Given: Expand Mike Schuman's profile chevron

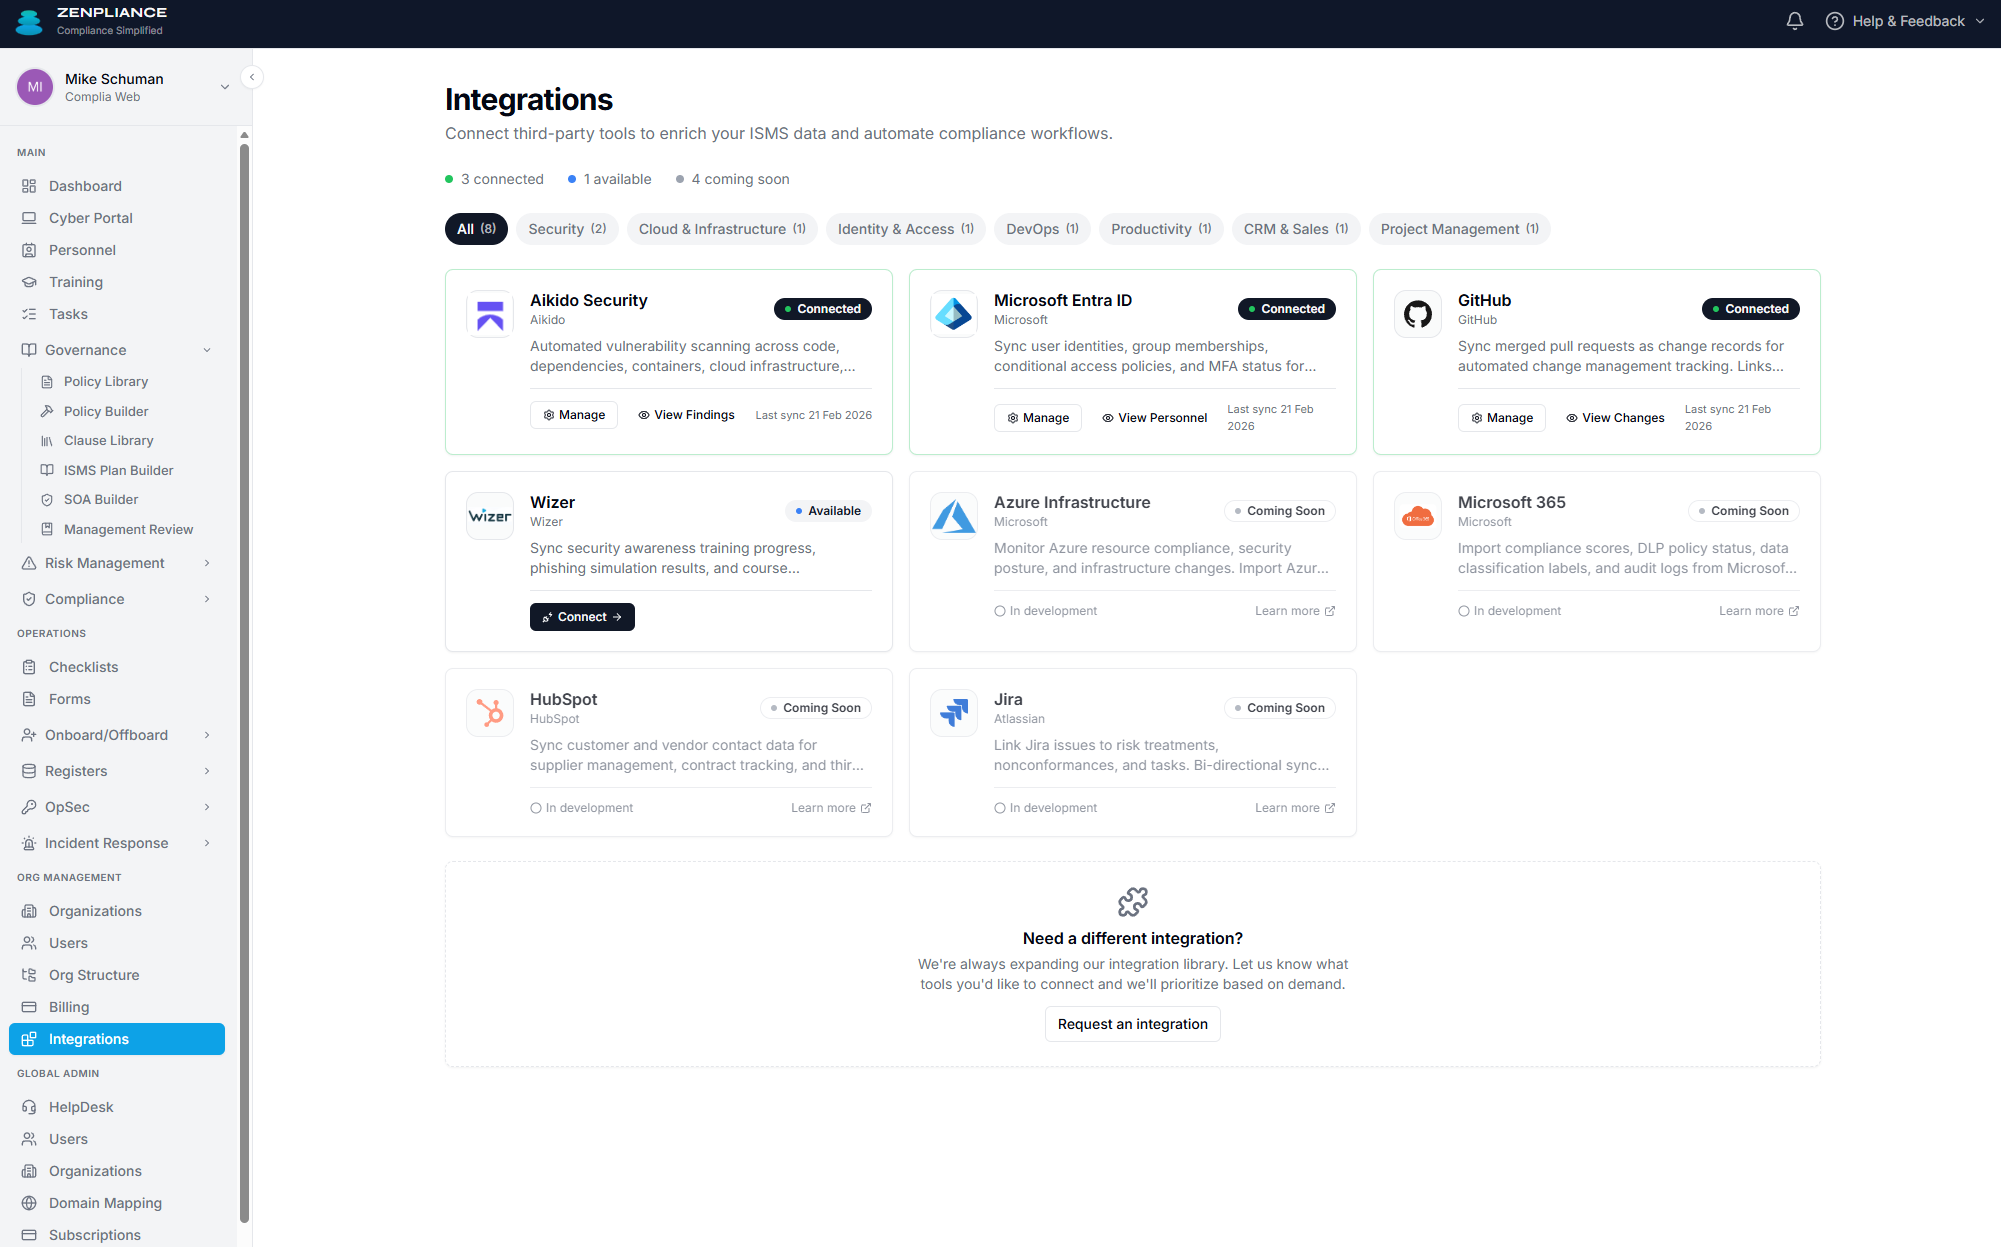Looking at the screenshot, I should click(224, 87).
